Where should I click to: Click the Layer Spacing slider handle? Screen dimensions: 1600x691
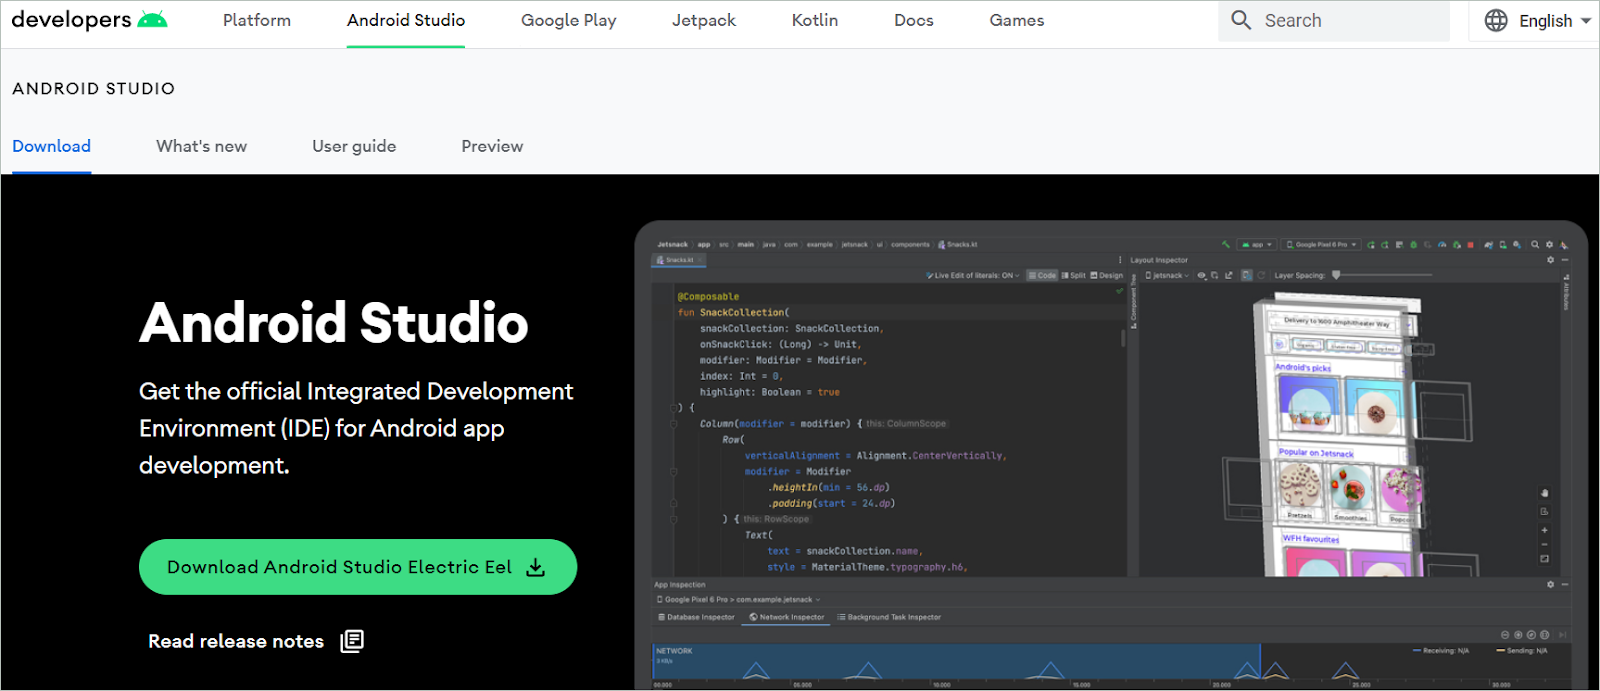pyautogui.click(x=1336, y=275)
